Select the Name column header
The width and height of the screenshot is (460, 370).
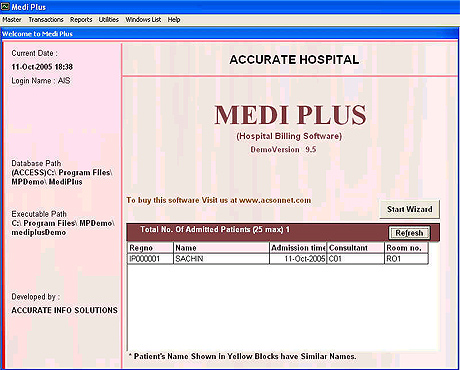point(221,248)
